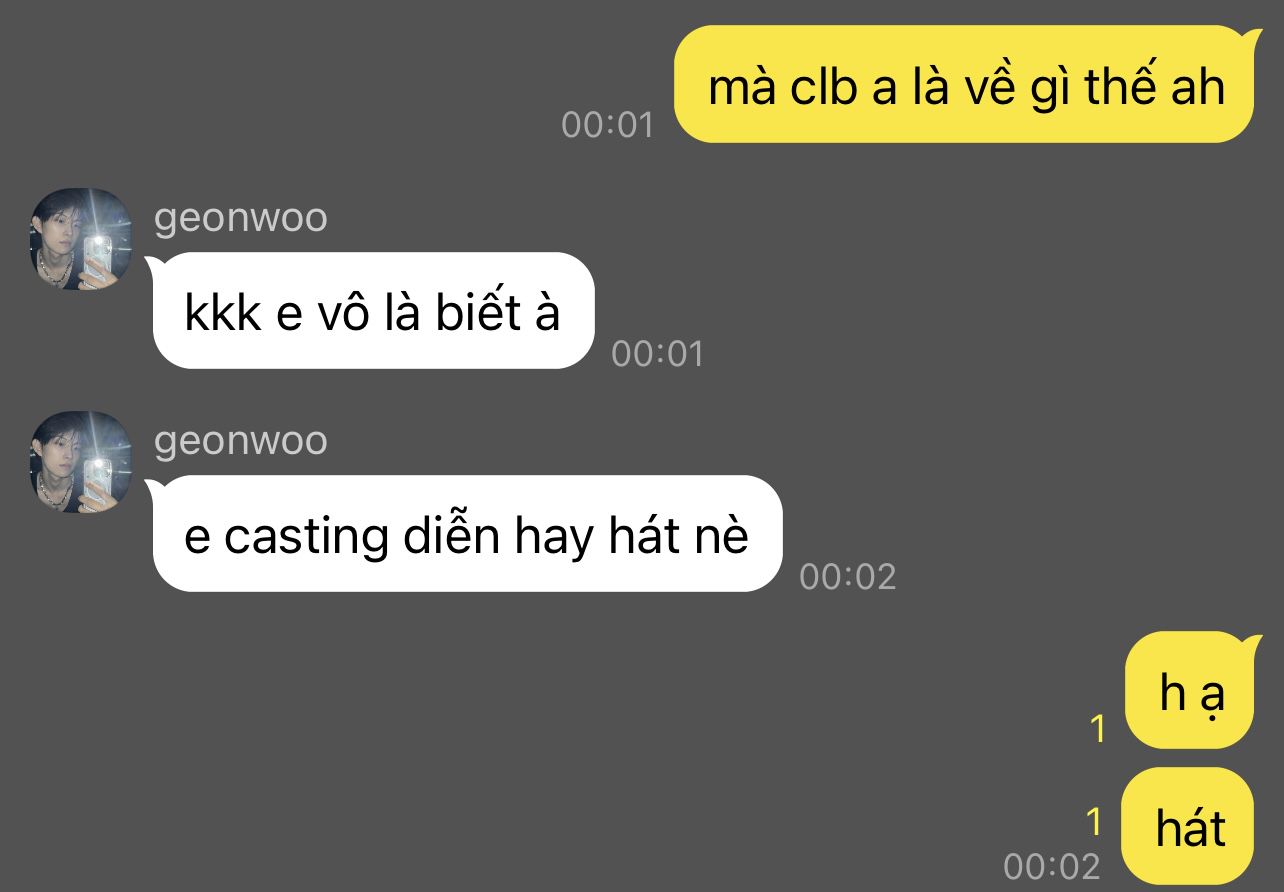Click the 00:02 timestamp beside the 'hát' bubble
The height and width of the screenshot is (892, 1284).
tap(1051, 866)
